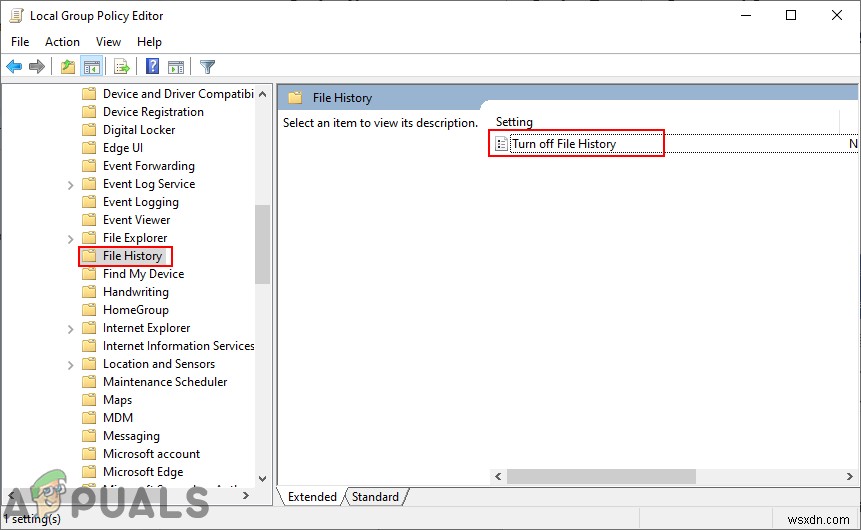Select the Digital Locker folder
Image resolution: width=861 pixels, height=530 pixels.
pos(139,130)
